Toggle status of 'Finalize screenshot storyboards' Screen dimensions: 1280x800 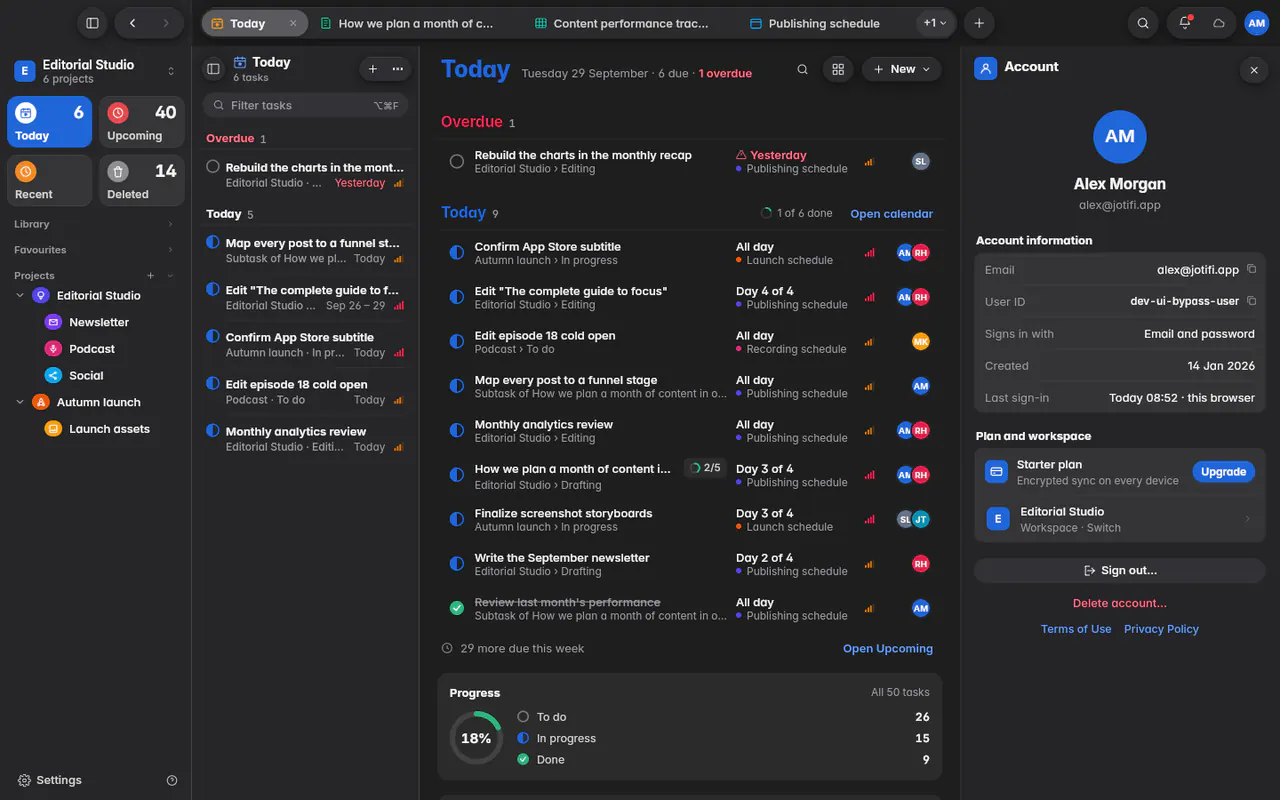point(457,519)
